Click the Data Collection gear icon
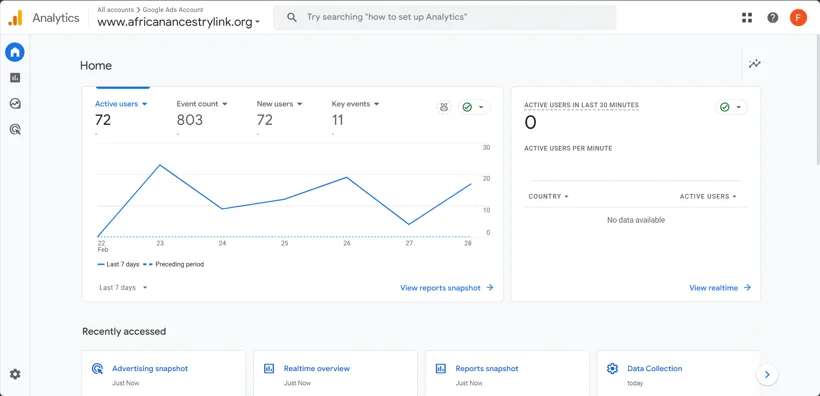Screen dimensions: 820x396 pyautogui.click(x=612, y=368)
